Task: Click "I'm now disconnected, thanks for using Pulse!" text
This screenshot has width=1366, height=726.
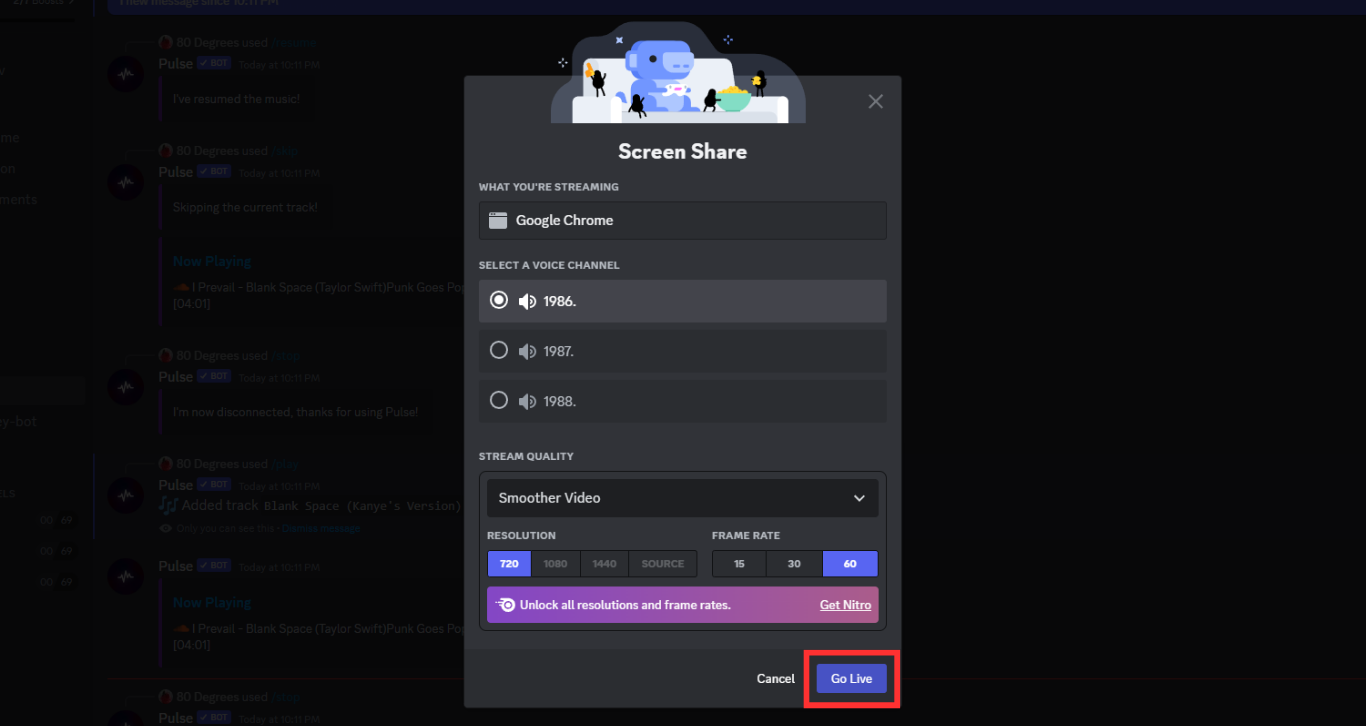Action: [x=295, y=412]
